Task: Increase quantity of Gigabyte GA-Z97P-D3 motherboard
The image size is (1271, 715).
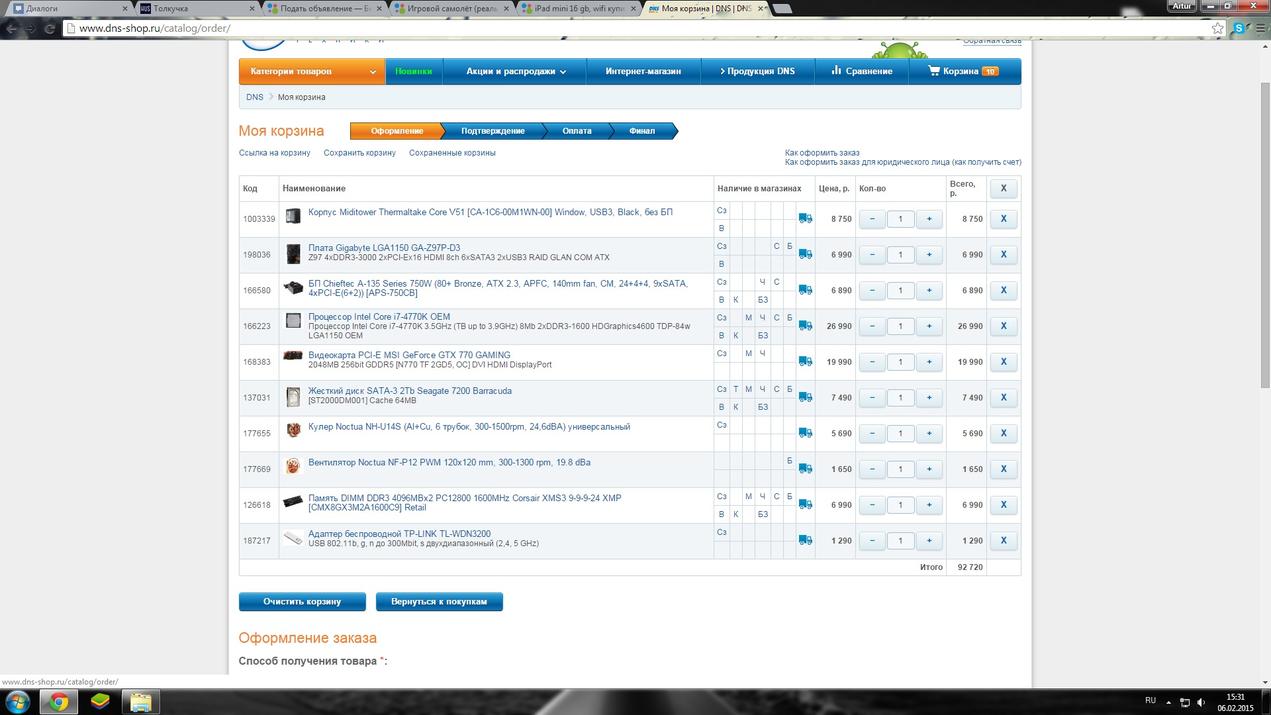Action: (x=929, y=255)
